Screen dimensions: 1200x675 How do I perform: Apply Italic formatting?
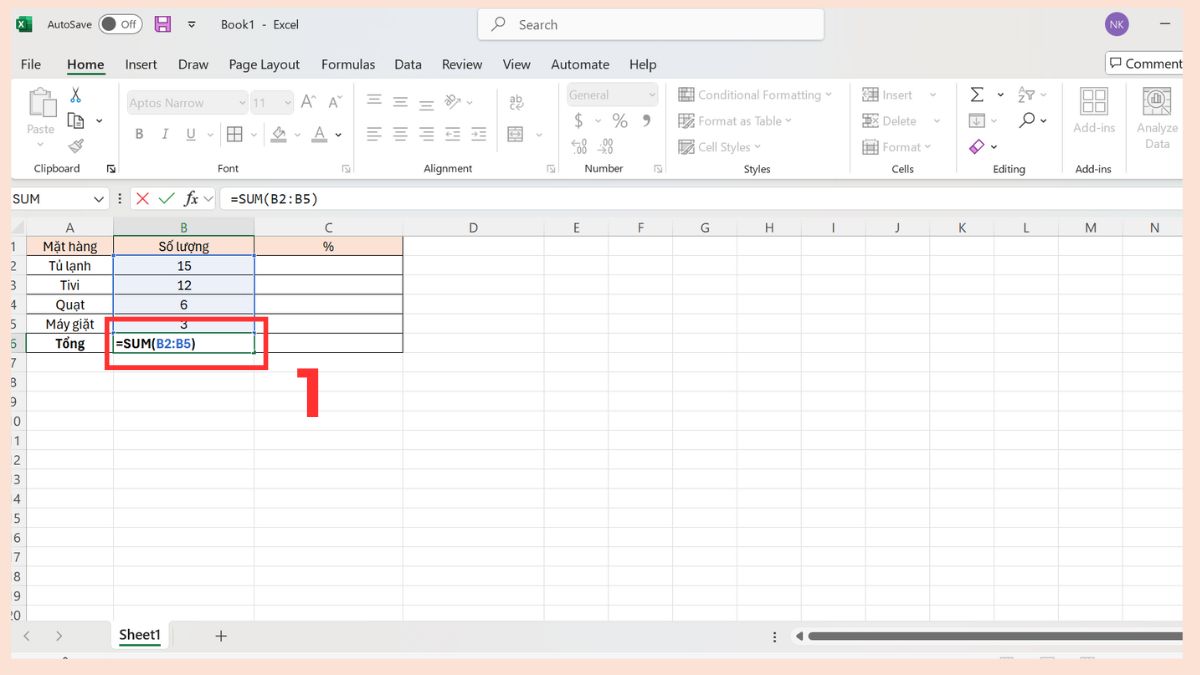pos(164,133)
